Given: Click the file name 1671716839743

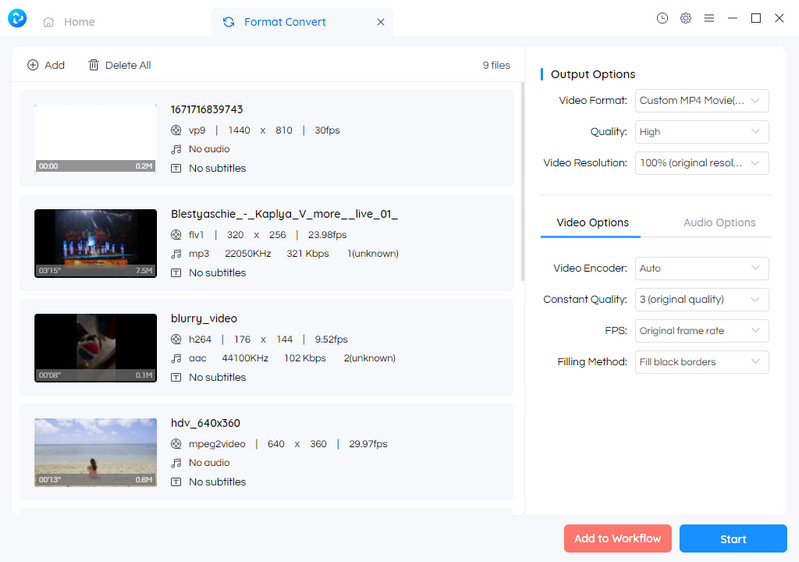Looking at the screenshot, I should pos(207,110).
